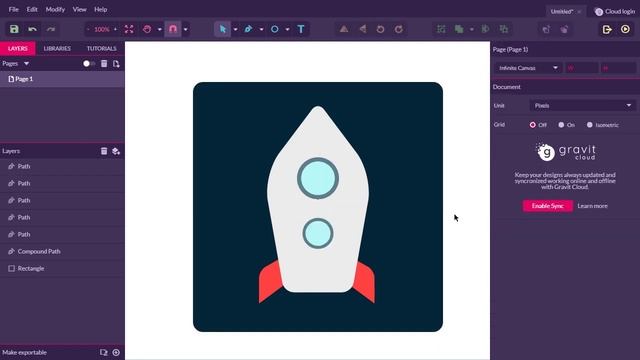Click the Flip vertical triangle icon
This screenshot has width=640, height=360.
(x=344, y=29)
